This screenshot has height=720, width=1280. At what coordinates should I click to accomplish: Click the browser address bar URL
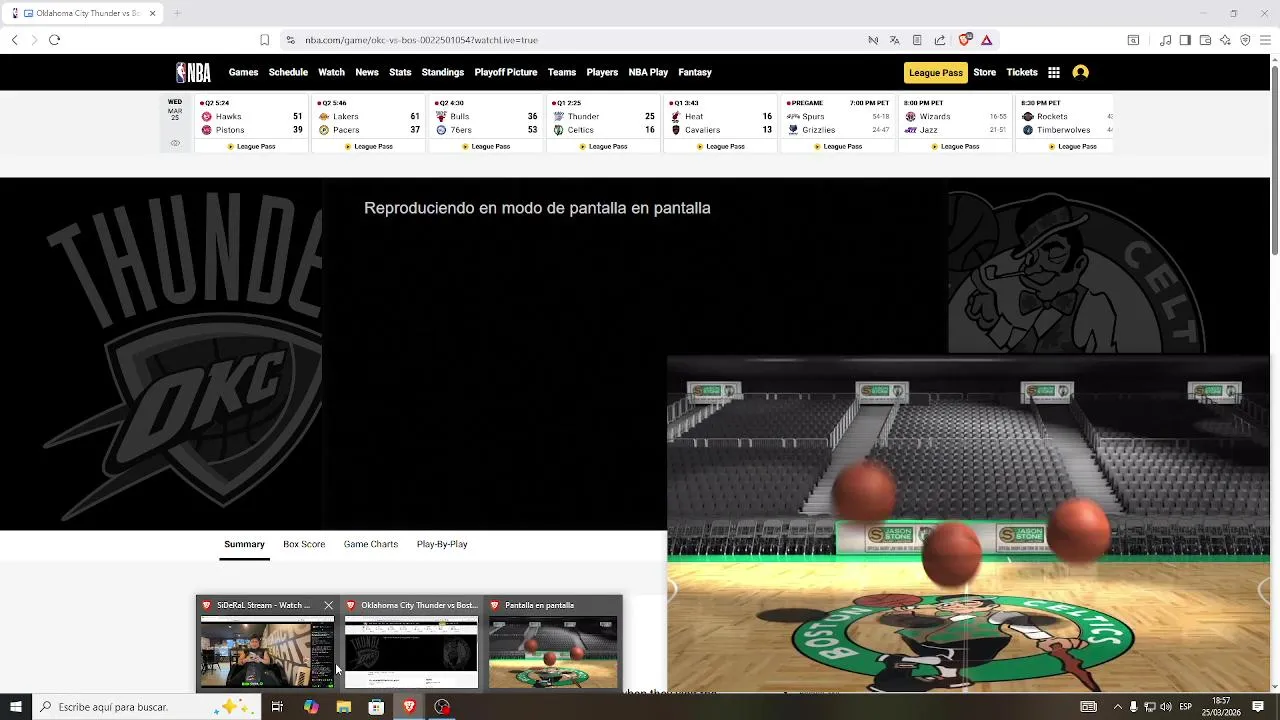pos(421,40)
